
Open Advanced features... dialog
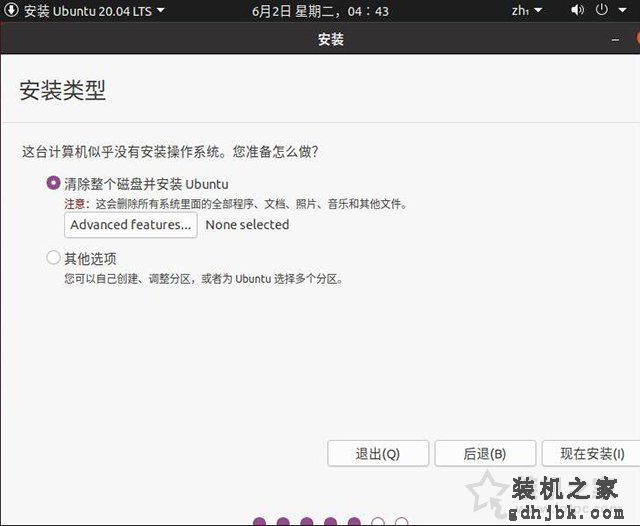tap(131, 225)
